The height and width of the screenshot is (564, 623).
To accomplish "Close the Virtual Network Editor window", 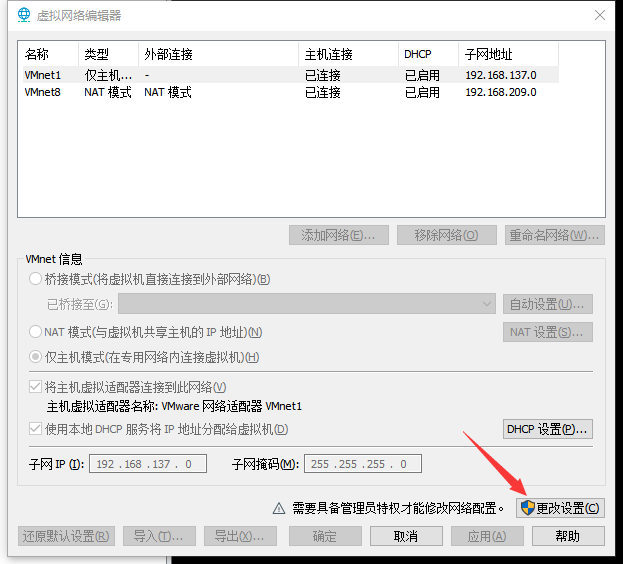I will (600, 15).
